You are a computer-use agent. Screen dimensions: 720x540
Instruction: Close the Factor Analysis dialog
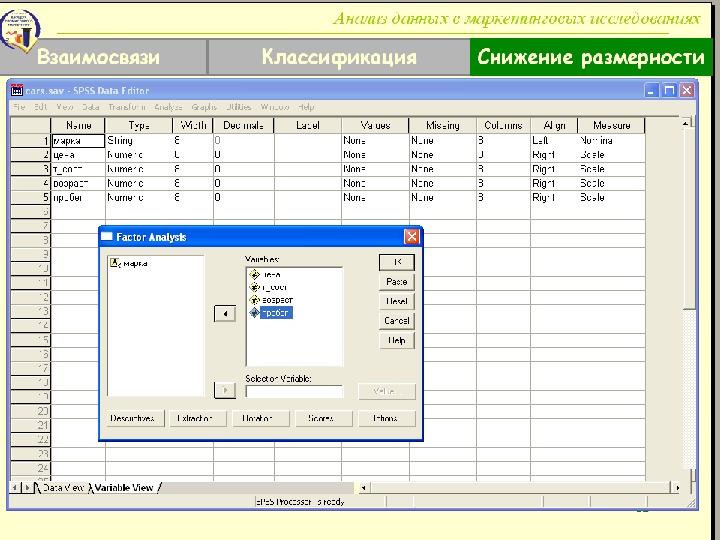click(x=411, y=236)
